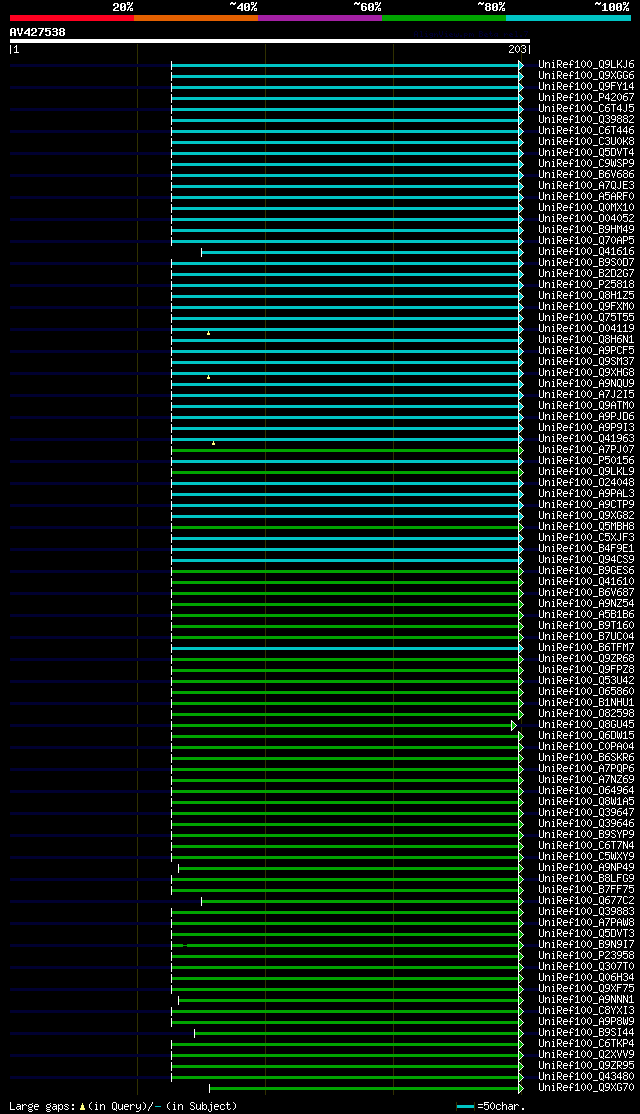Select the UniRef100_A9NZ54 label
The image size is (640, 1114).
point(586,604)
